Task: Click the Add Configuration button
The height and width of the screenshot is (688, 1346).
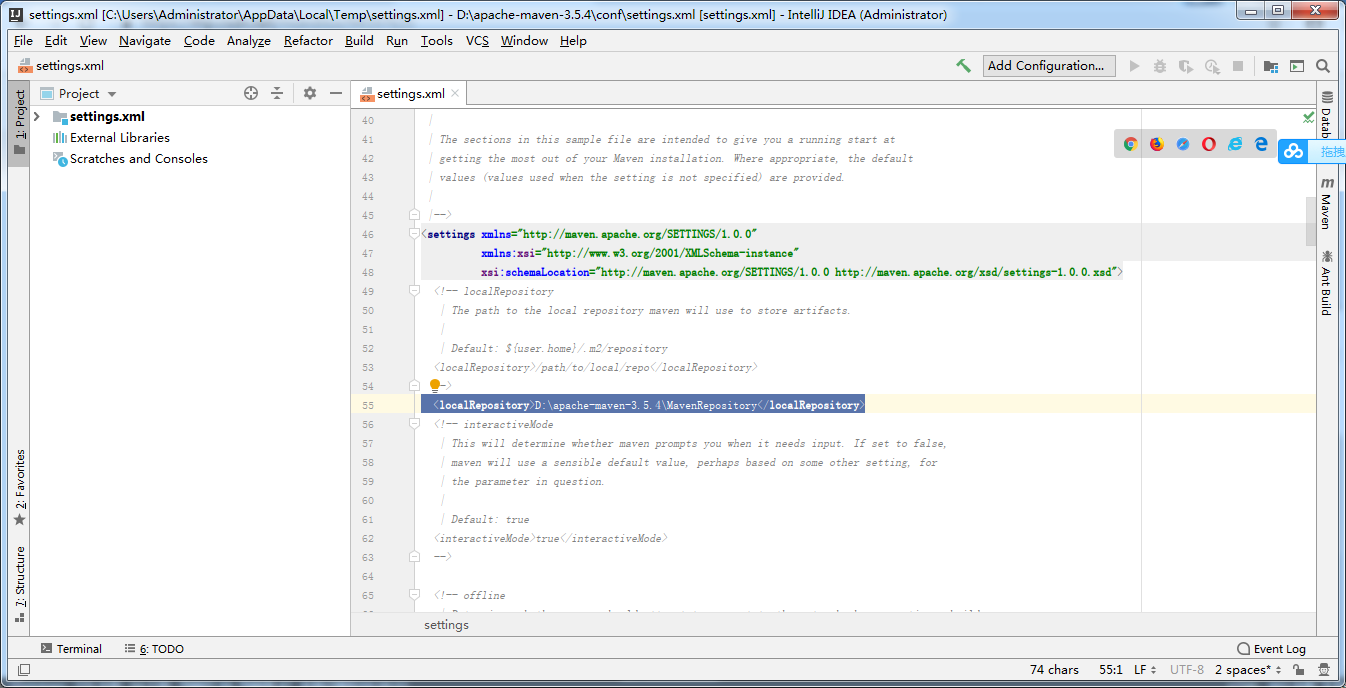Action: click(x=1049, y=65)
